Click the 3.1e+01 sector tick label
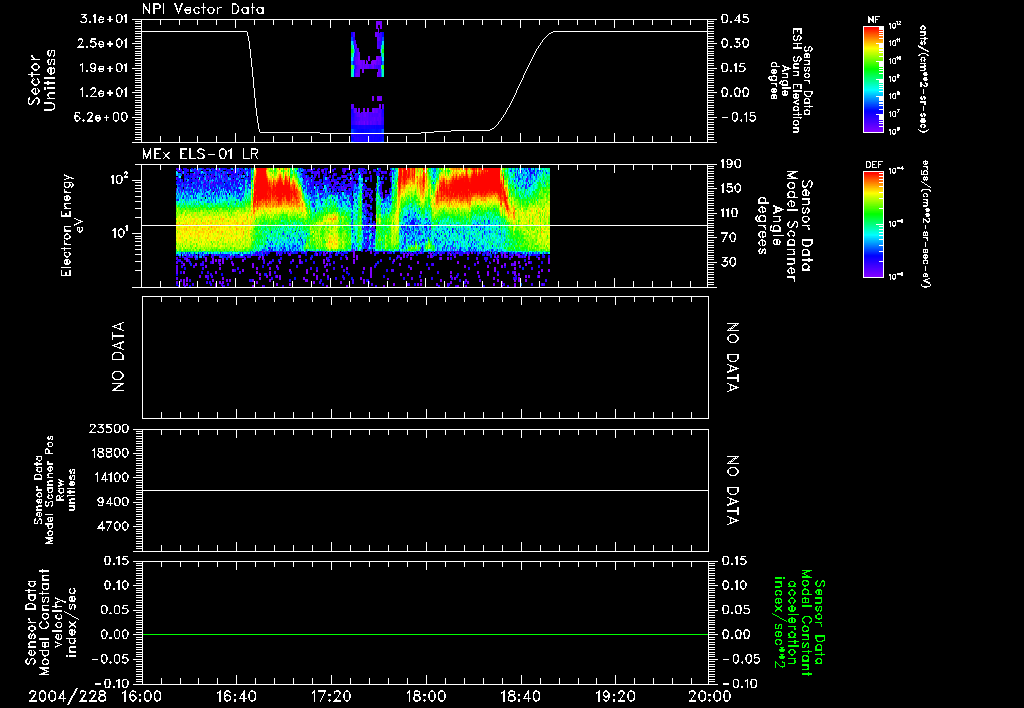This screenshot has height=708, width=1024. (104, 19)
